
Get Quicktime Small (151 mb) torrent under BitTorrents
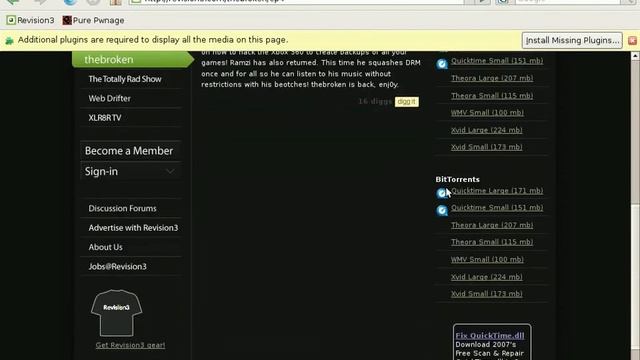pyautogui.click(x=497, y=208)
